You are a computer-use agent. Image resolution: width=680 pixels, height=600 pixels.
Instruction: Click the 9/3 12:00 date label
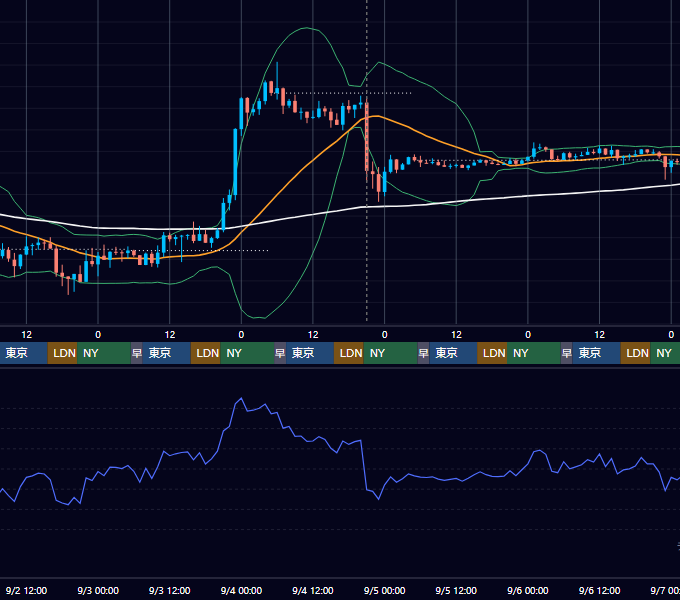tap(170, 590)
